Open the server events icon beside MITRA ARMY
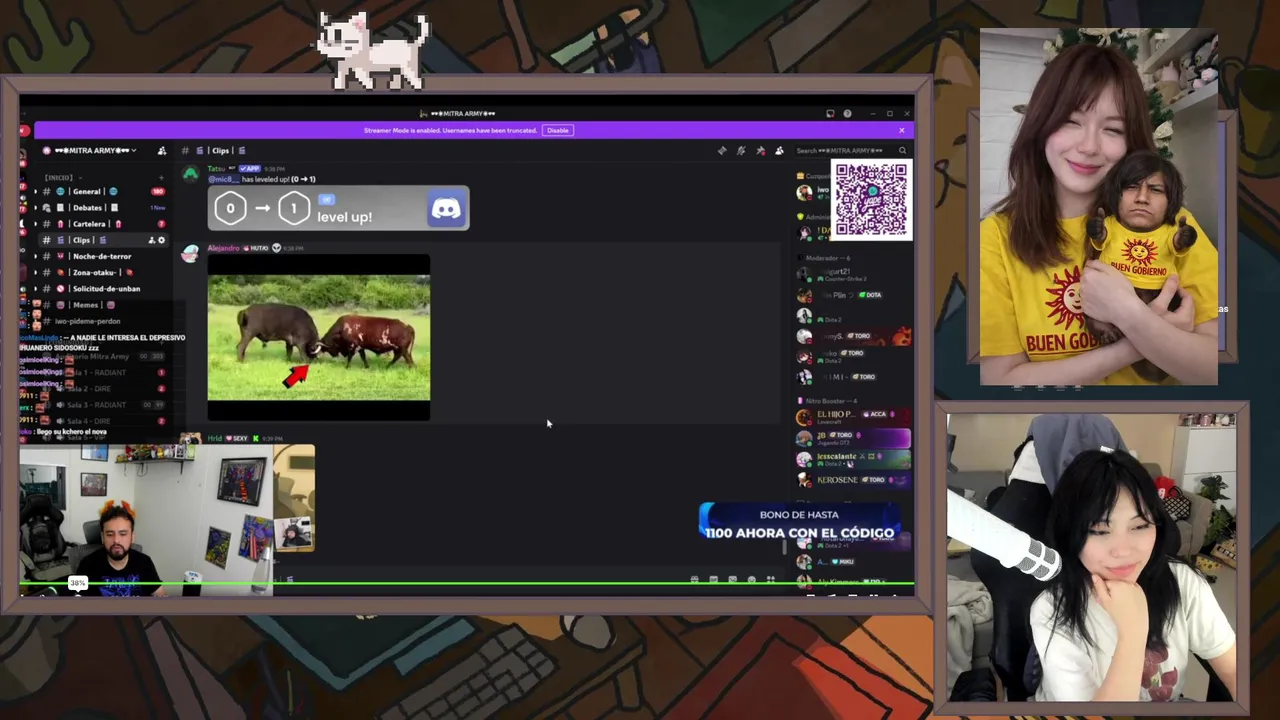 [162, 150]
